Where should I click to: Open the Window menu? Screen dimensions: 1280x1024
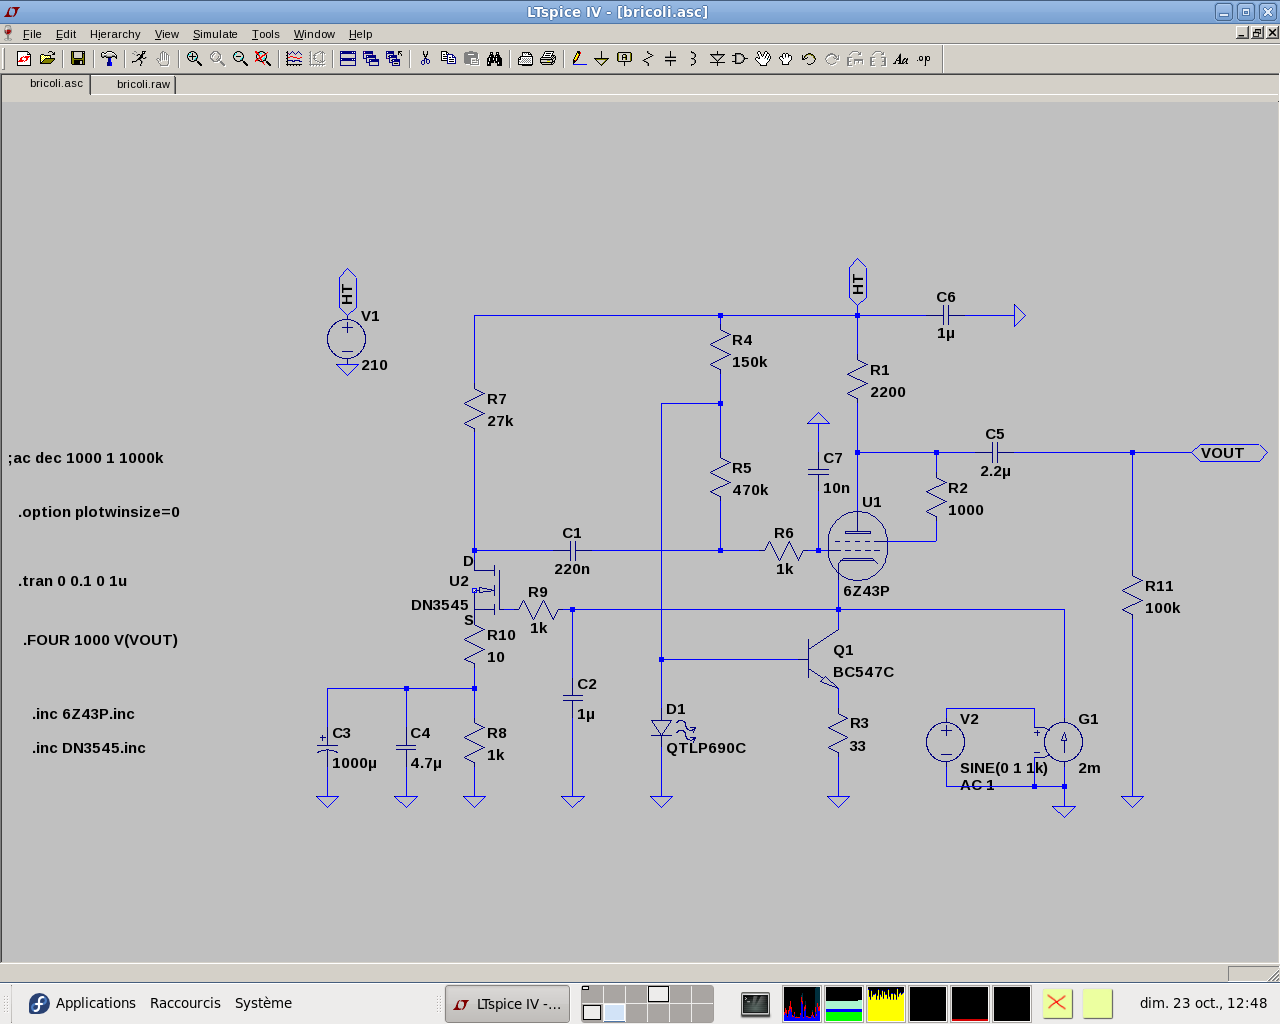314,34
